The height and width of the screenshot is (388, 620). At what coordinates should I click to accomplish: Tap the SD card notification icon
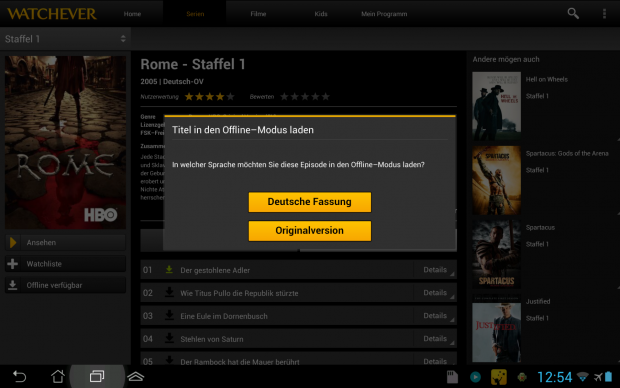pos(452,377)
